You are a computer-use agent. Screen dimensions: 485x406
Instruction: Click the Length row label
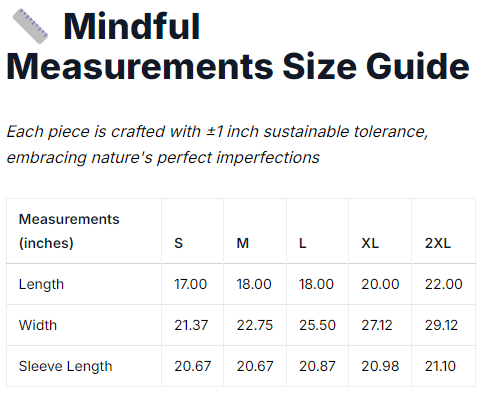41,284
